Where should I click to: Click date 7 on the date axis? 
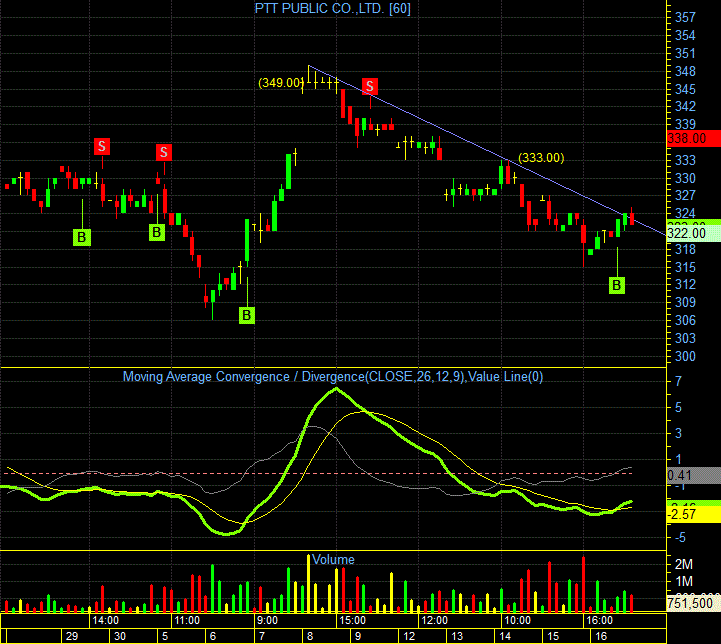point(262,636)
